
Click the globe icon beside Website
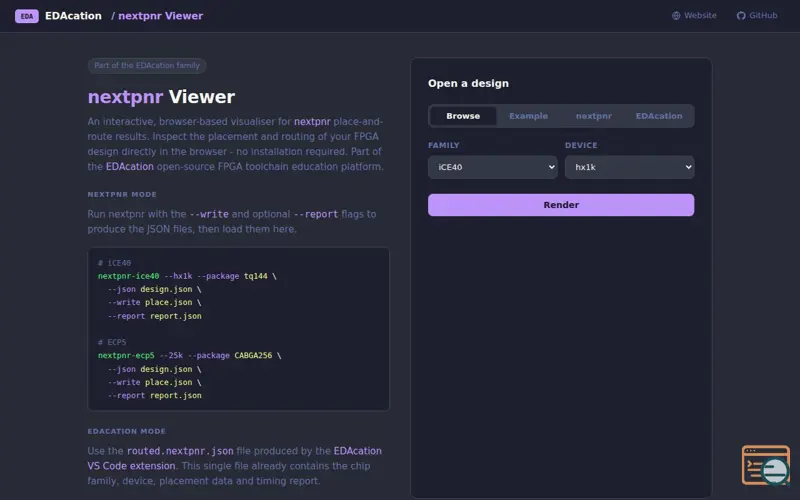point(676,16)
